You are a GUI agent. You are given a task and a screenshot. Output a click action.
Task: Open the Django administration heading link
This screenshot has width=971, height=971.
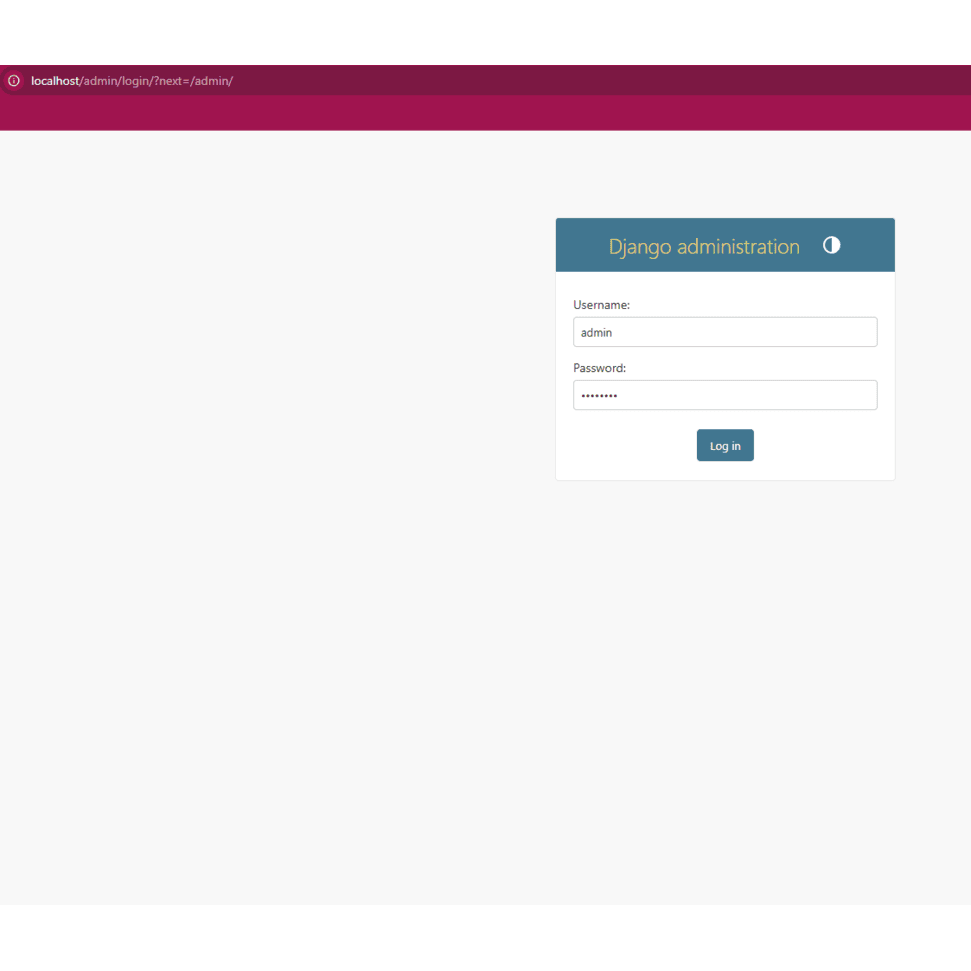704,246
